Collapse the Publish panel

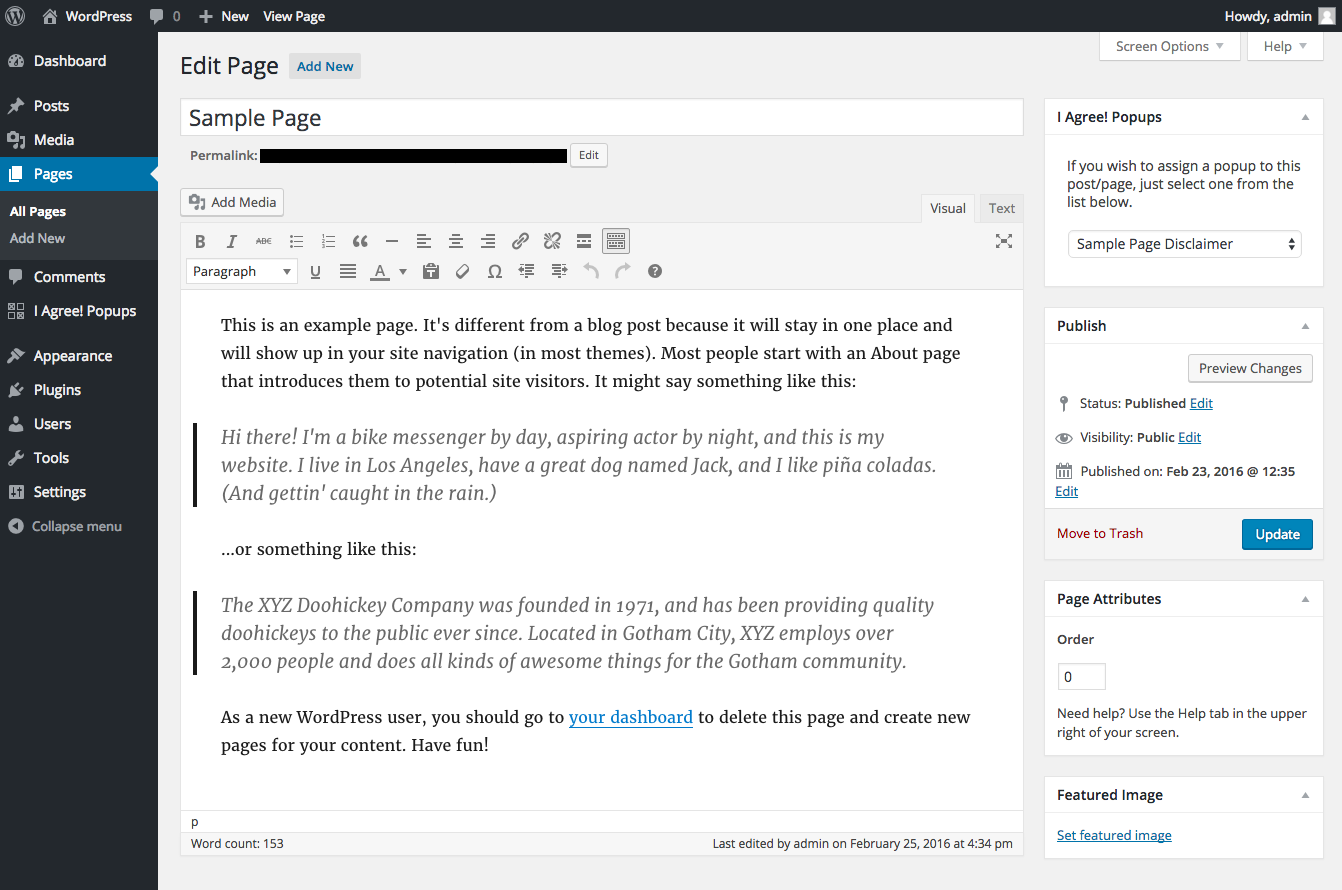click(1305, 325)
